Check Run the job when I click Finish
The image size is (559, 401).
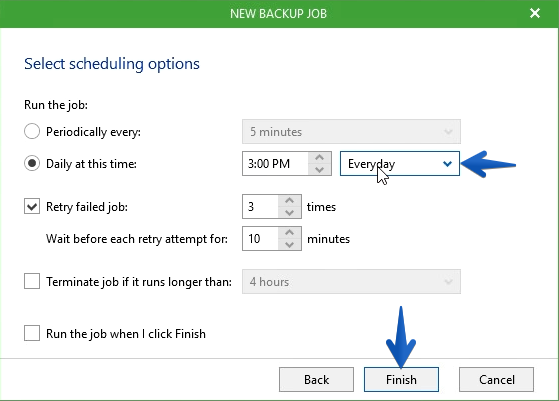(32, 334)
